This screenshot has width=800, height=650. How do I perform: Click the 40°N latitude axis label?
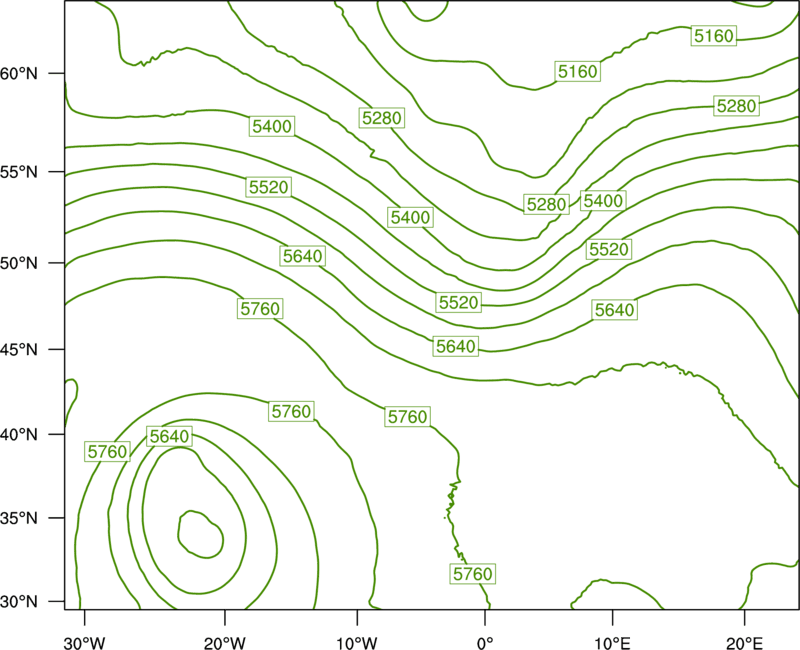[19, 435]
